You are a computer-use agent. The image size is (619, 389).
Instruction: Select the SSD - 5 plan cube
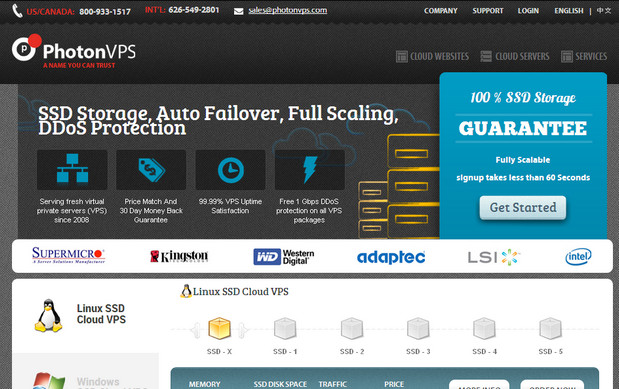pos(550,329)
